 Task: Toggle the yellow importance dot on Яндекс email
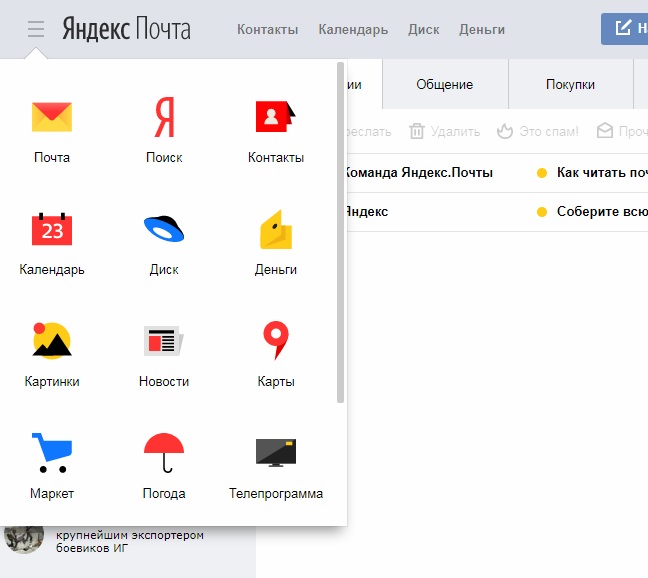tap(542, 212)
